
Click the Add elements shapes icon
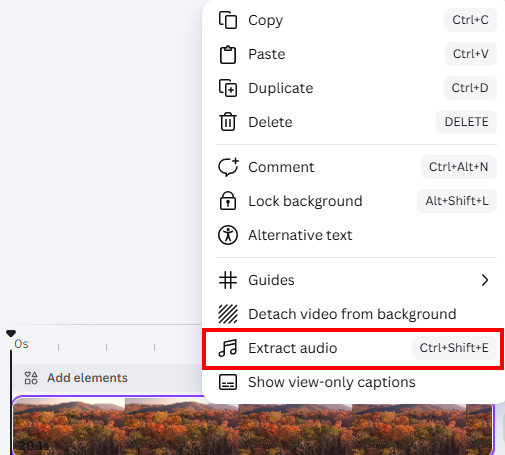tap(31, 378)
